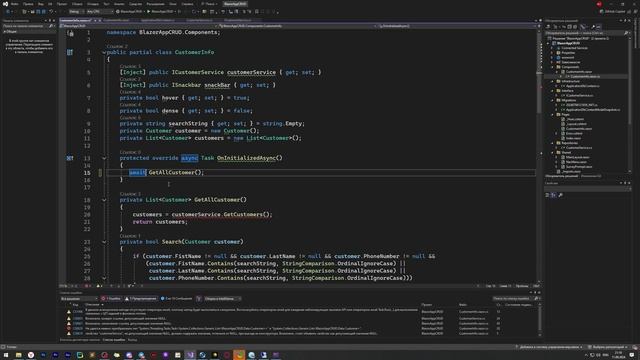
Task: Collapse the CustomerInfo class code block
Action: 104,53
